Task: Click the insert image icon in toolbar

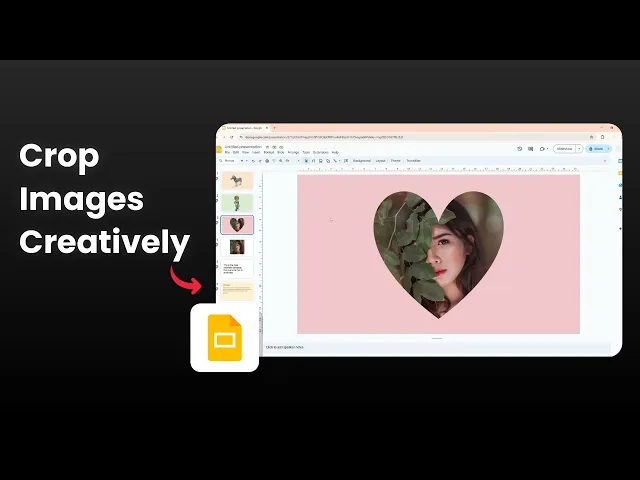Action: [x=321, y=161]
